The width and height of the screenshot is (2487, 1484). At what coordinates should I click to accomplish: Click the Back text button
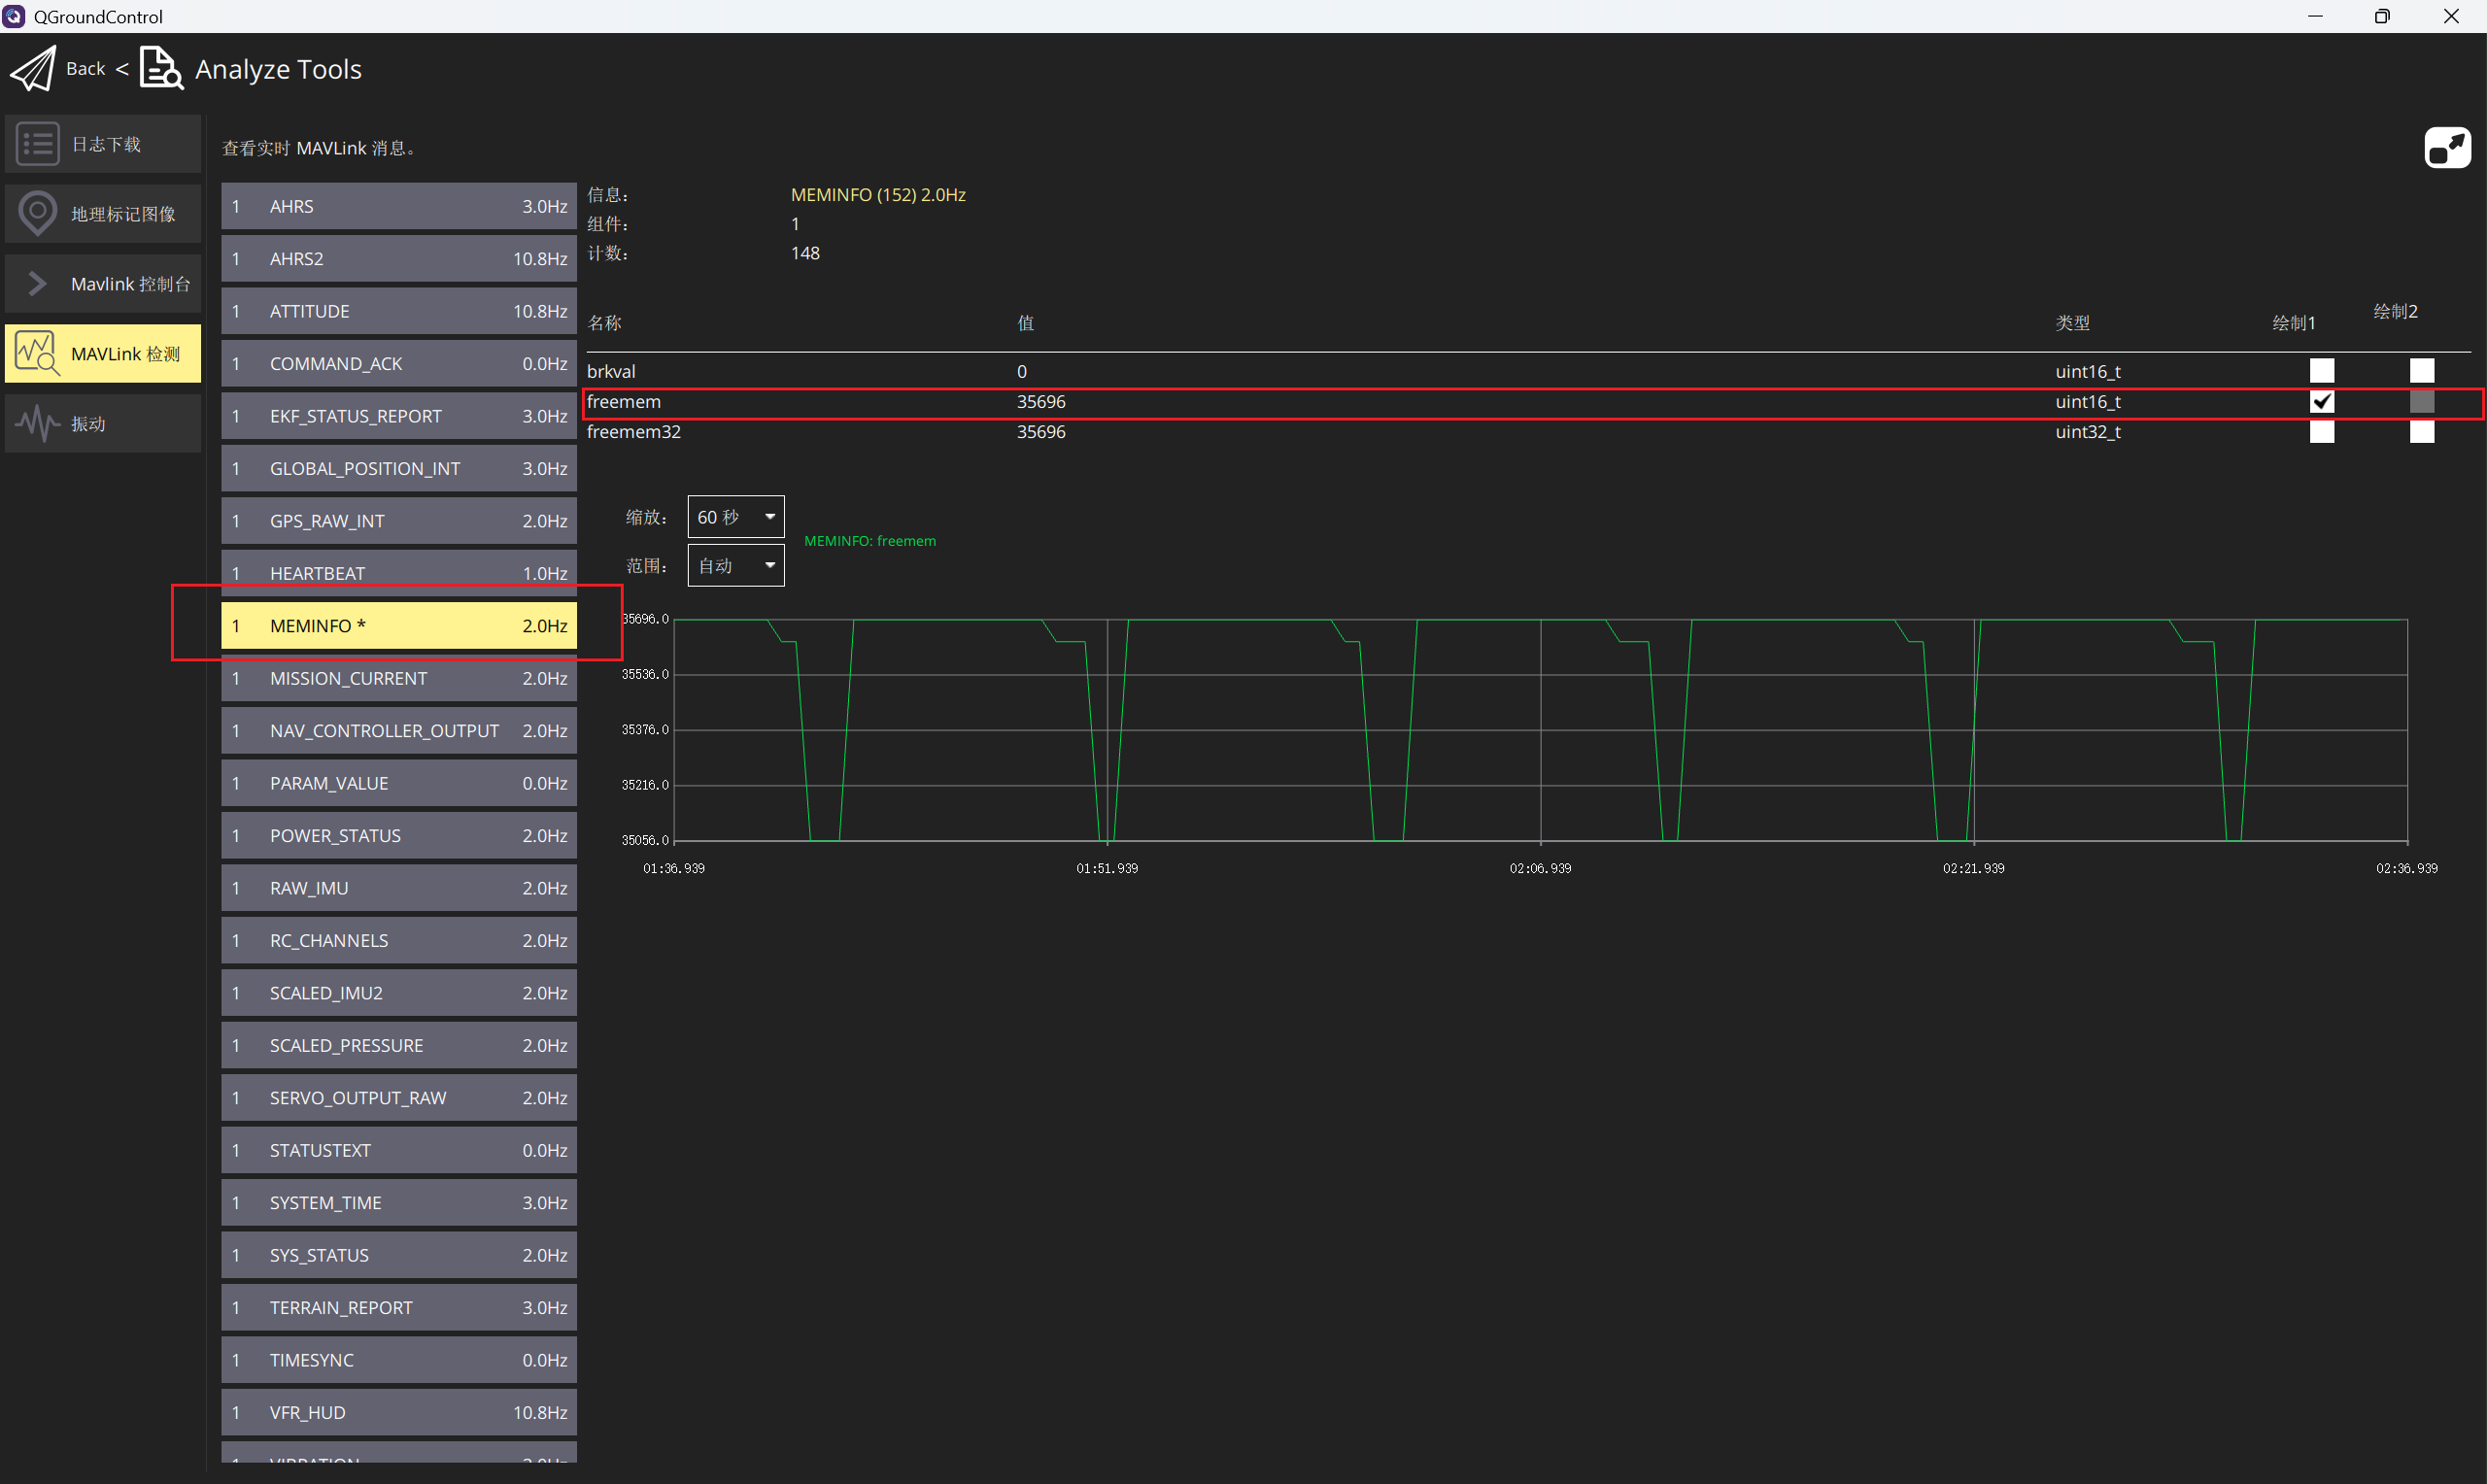pyautogui.click(x=85, y=69)
